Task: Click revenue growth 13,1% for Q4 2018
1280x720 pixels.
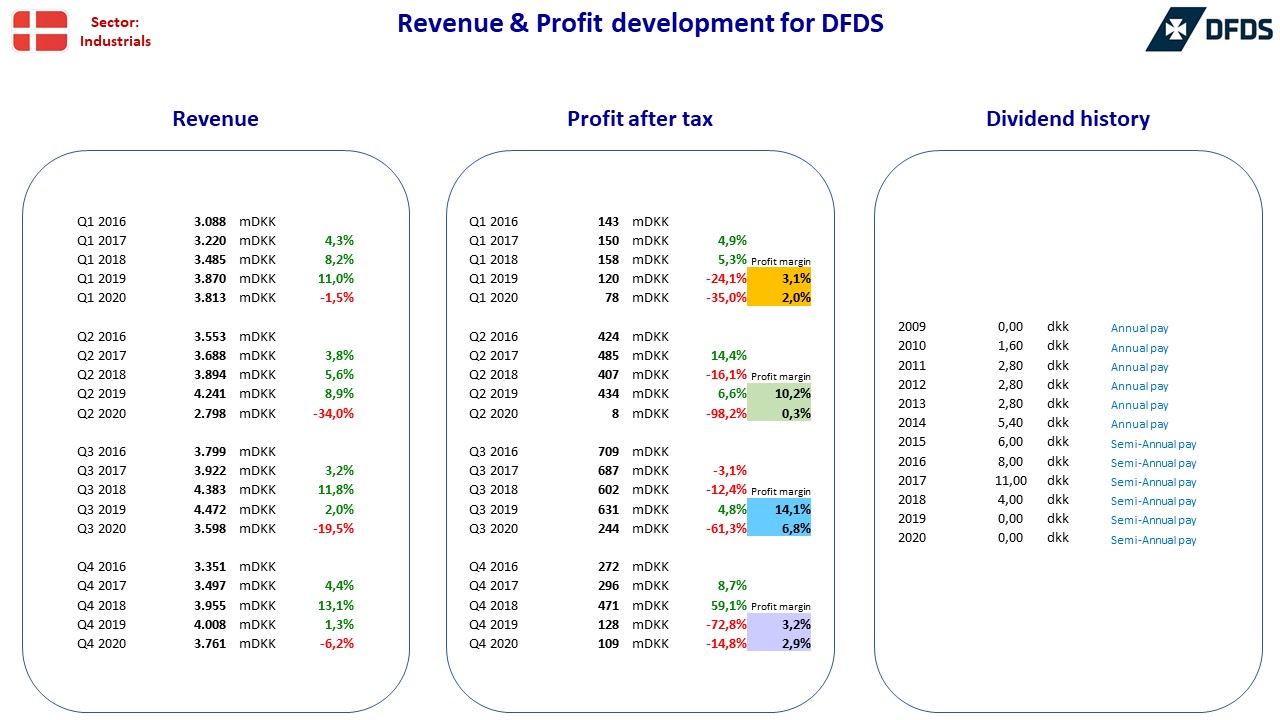Action: click(x=337, y=605)
